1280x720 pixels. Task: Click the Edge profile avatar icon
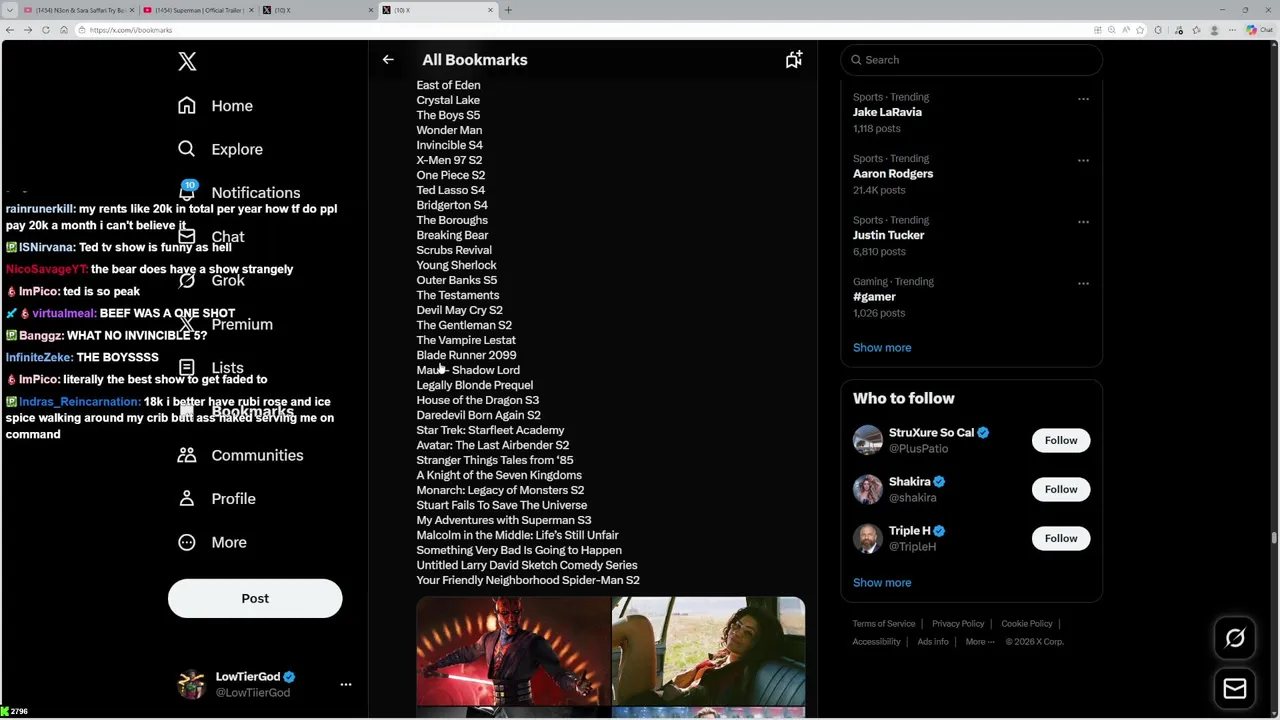(x=1215, y=30)
